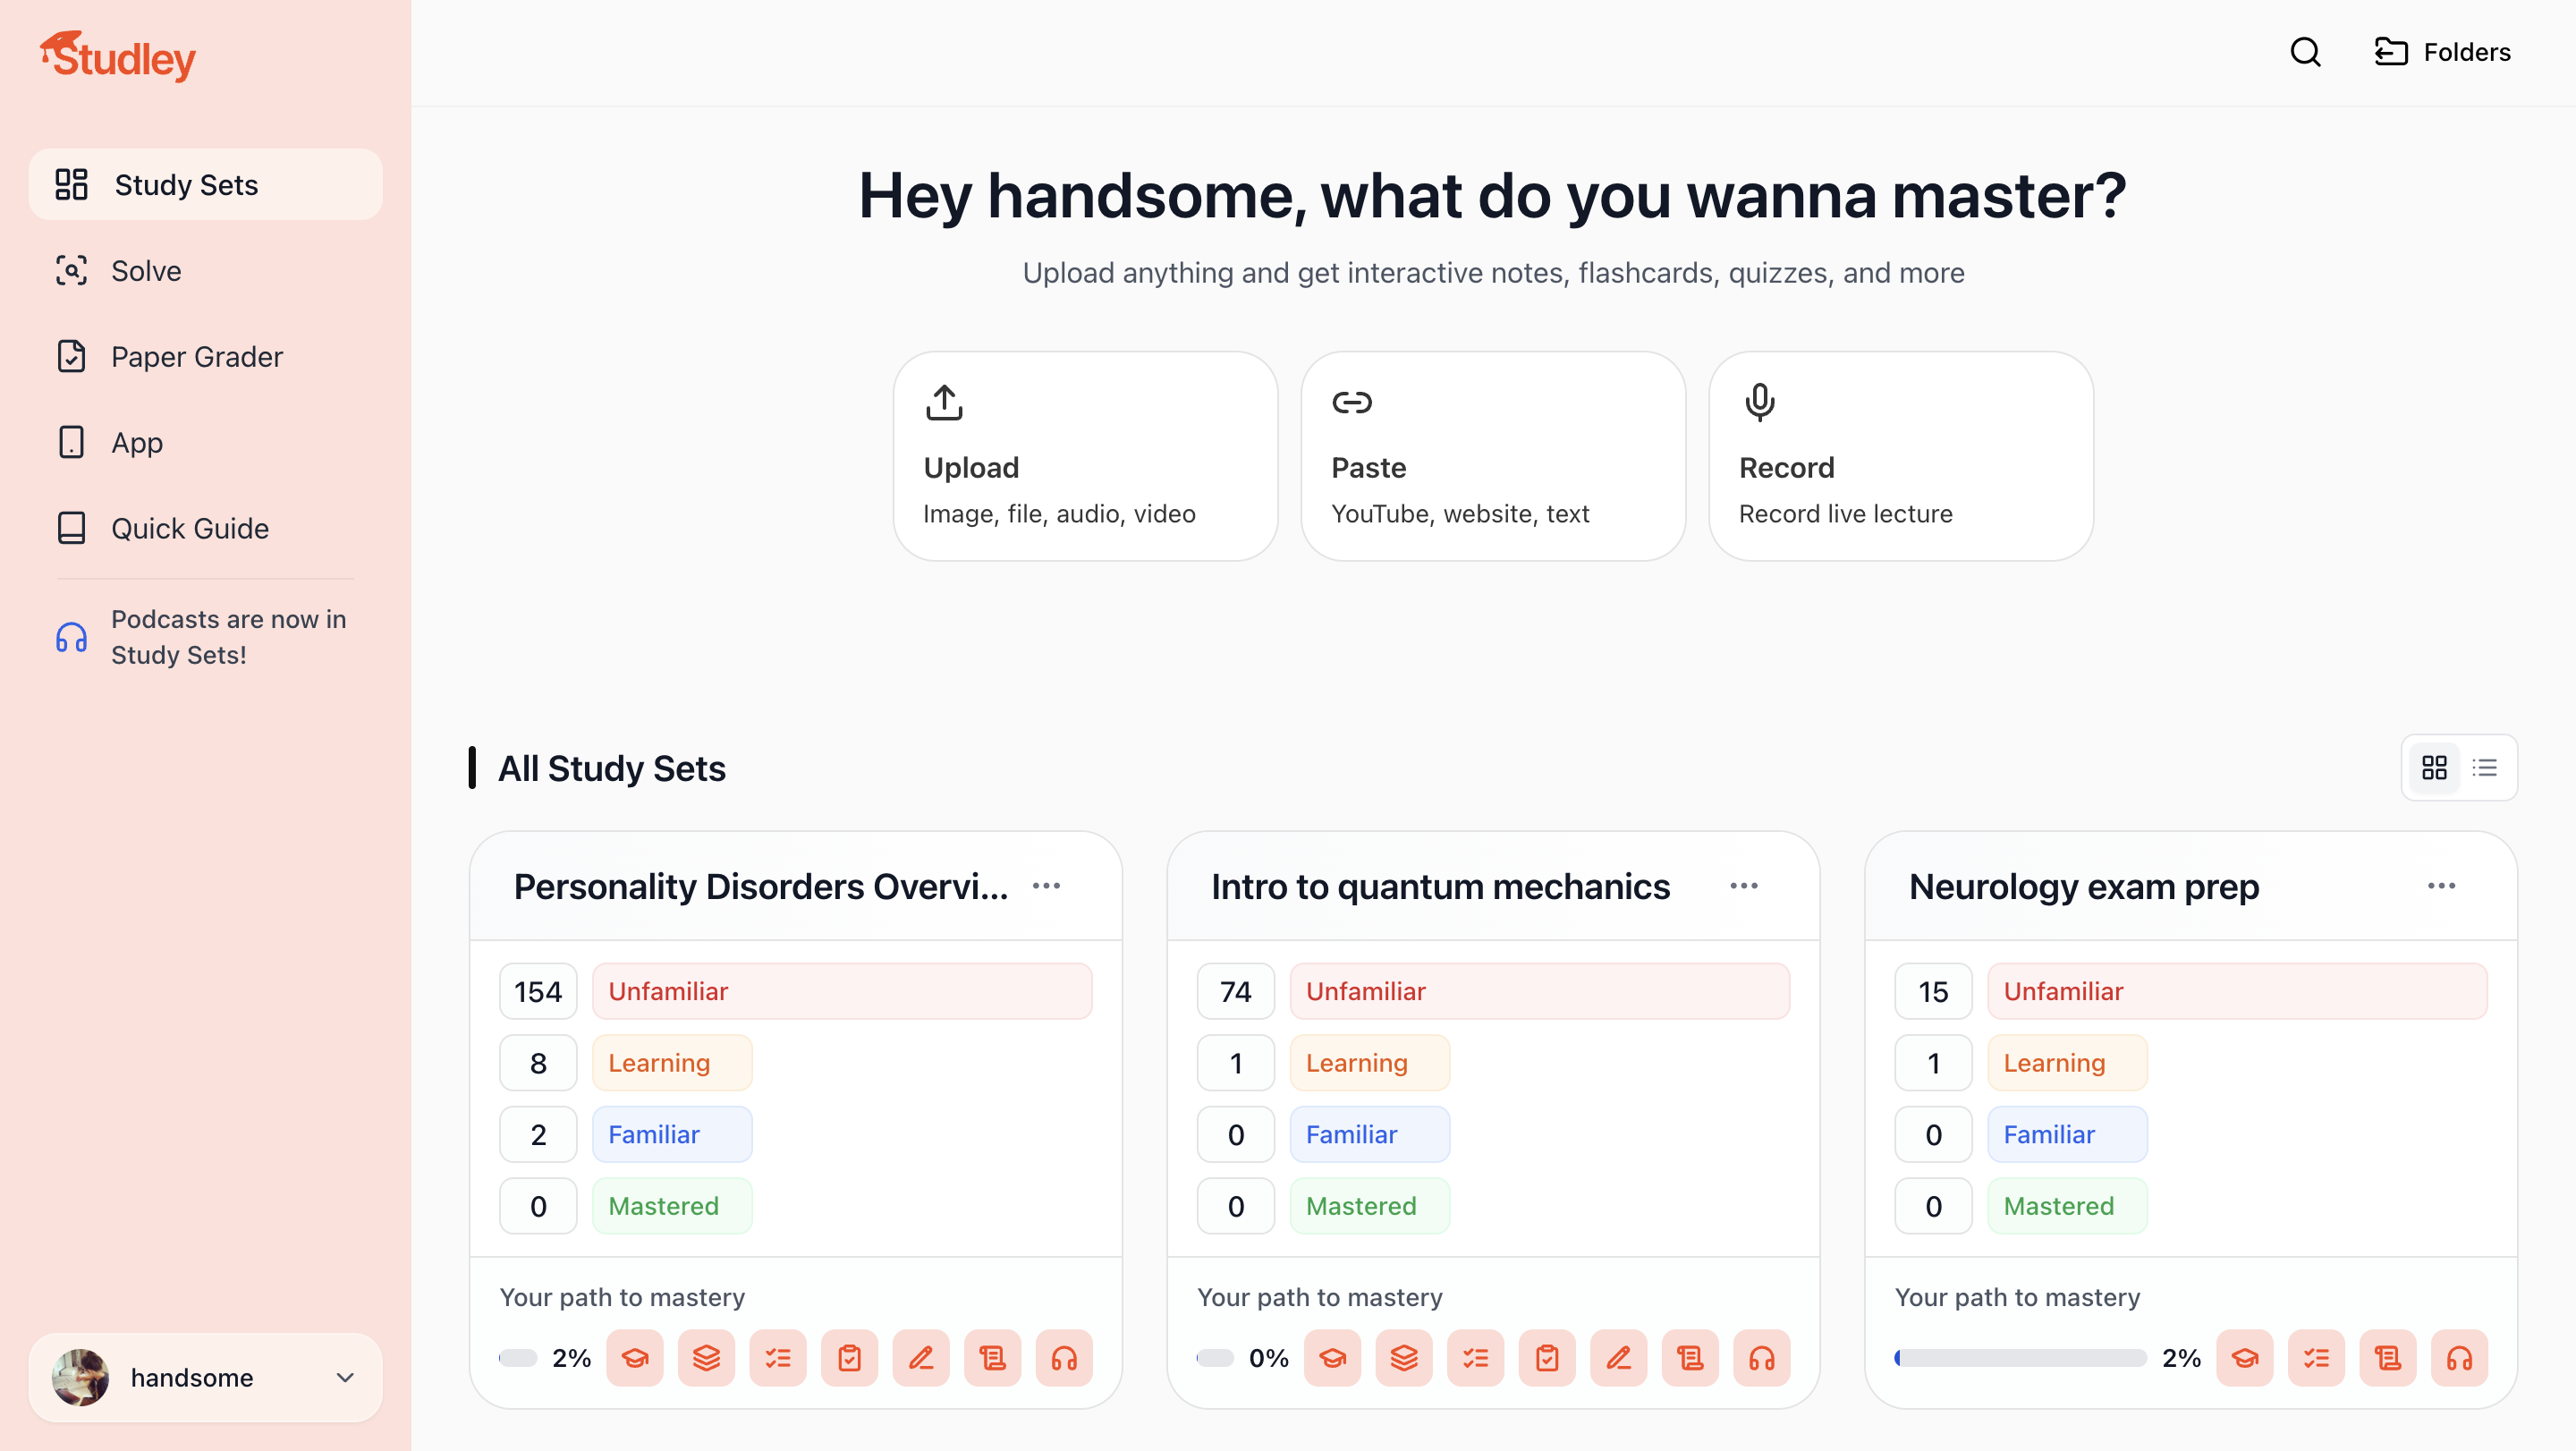Click the clipboard test icon on Intro to quantum mechanics
Screen dimensions: 2576x1451
tap(1547, 1357)
